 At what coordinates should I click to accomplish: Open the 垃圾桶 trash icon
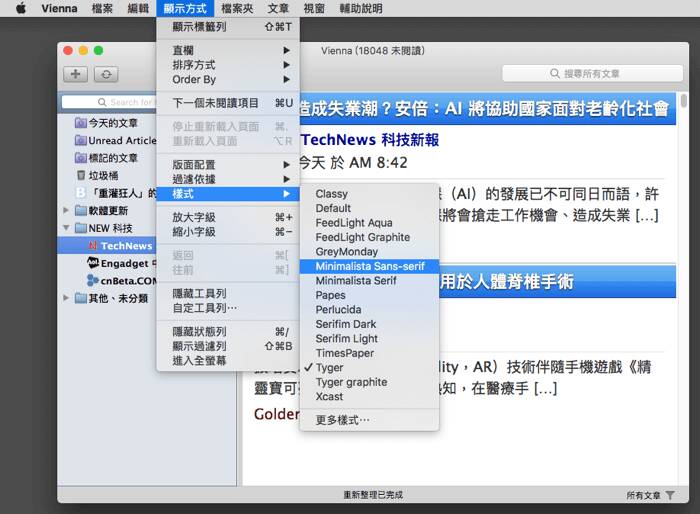coord(81,175)
